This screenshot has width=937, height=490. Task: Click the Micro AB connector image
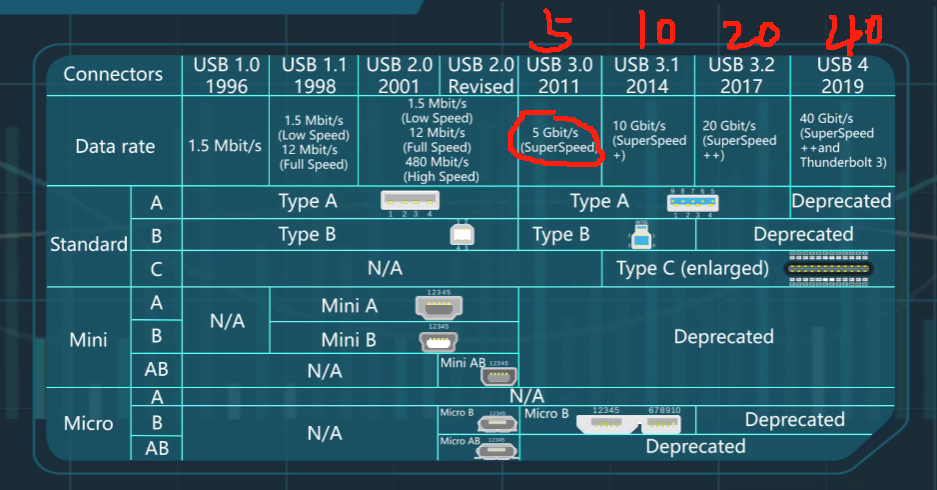[496, 451]
